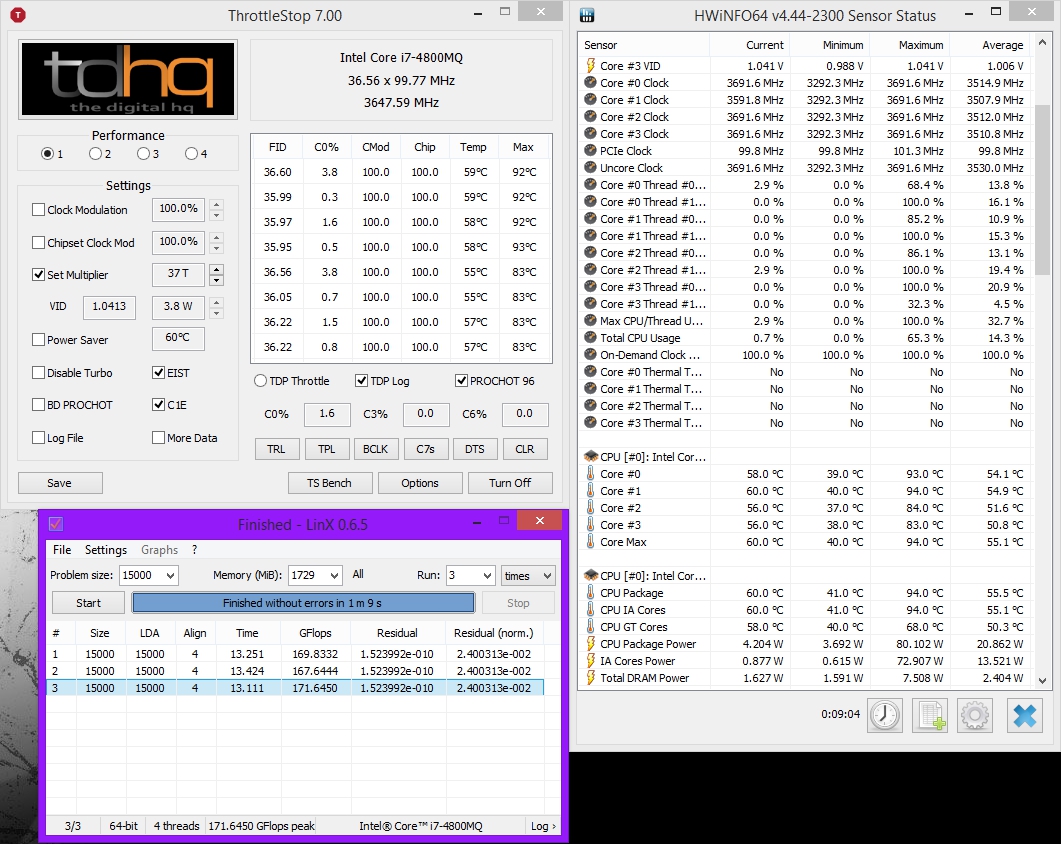Open LinX Graphs menu
This screenshot has height=844, width=1061.
pyautogui.click(x=159, y=550)
